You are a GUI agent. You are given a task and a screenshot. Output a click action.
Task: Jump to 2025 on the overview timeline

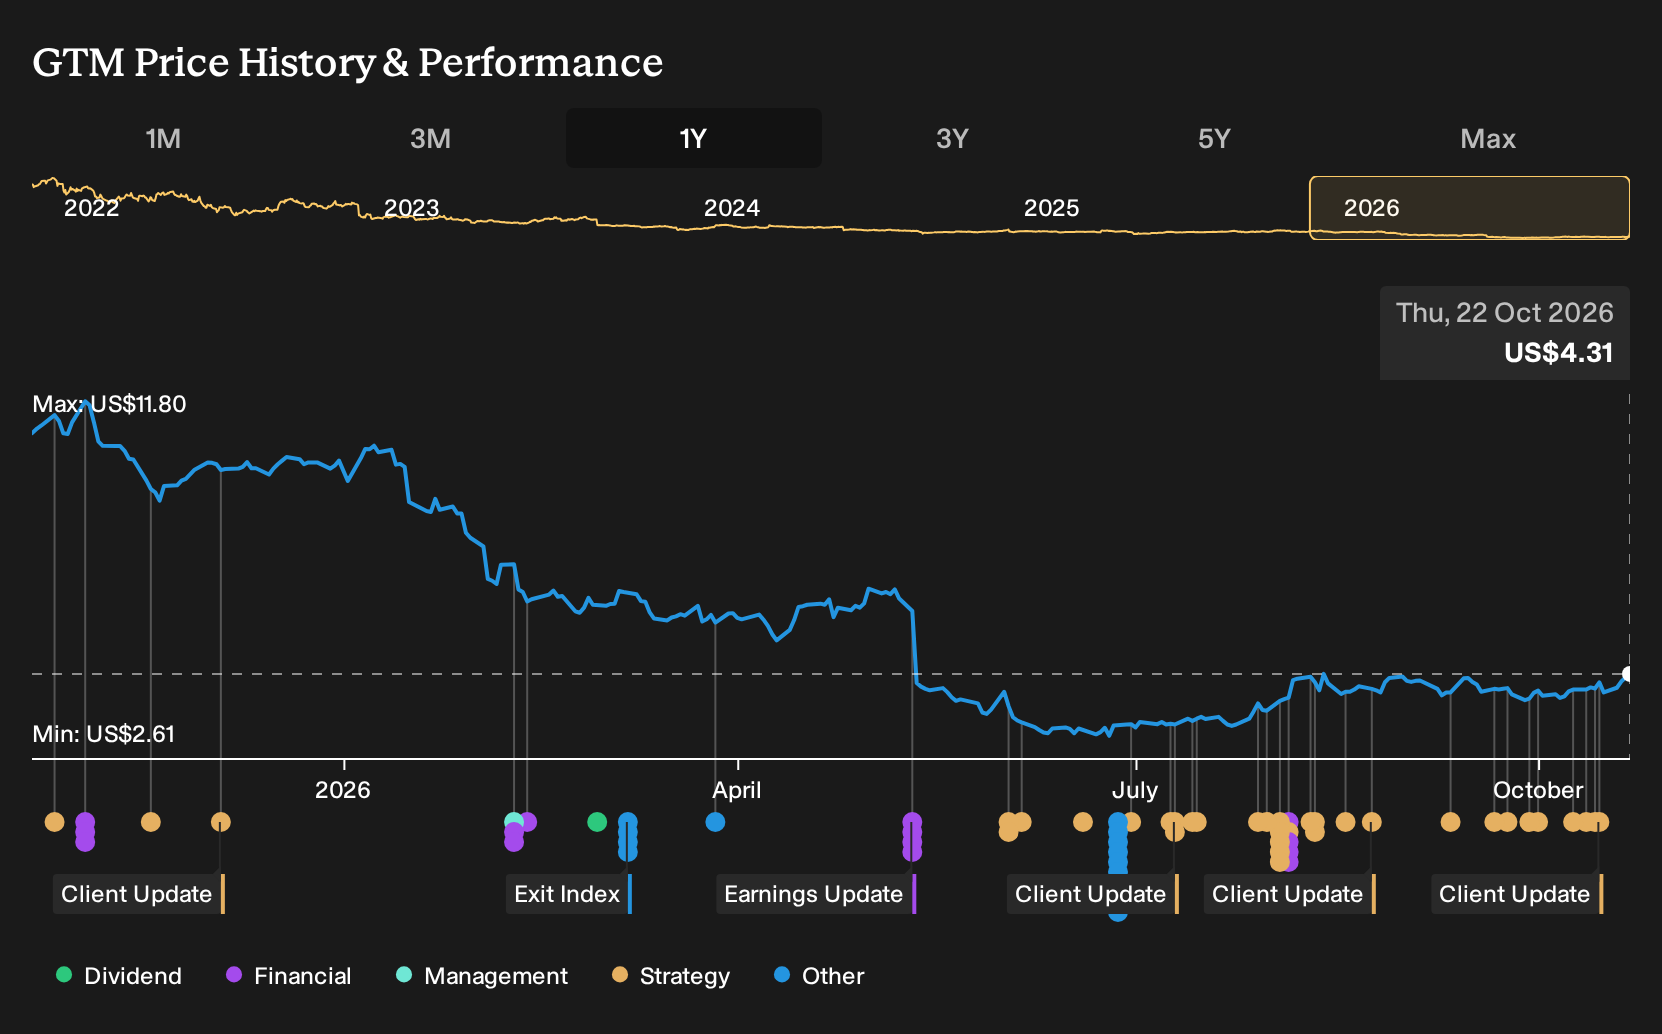coord(1051,208)
